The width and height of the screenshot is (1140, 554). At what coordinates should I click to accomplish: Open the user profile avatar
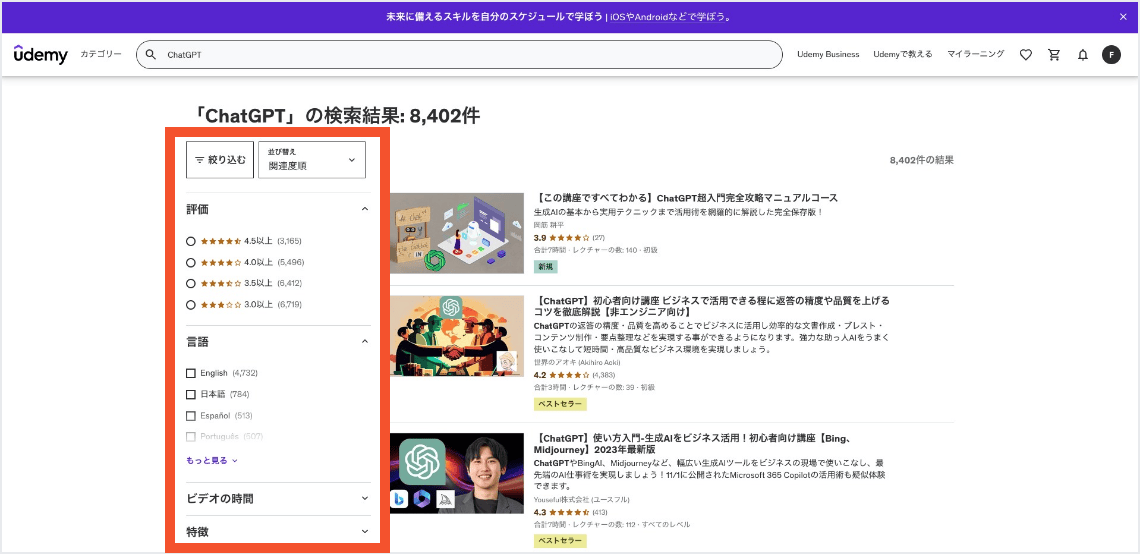coord(1111,55)
